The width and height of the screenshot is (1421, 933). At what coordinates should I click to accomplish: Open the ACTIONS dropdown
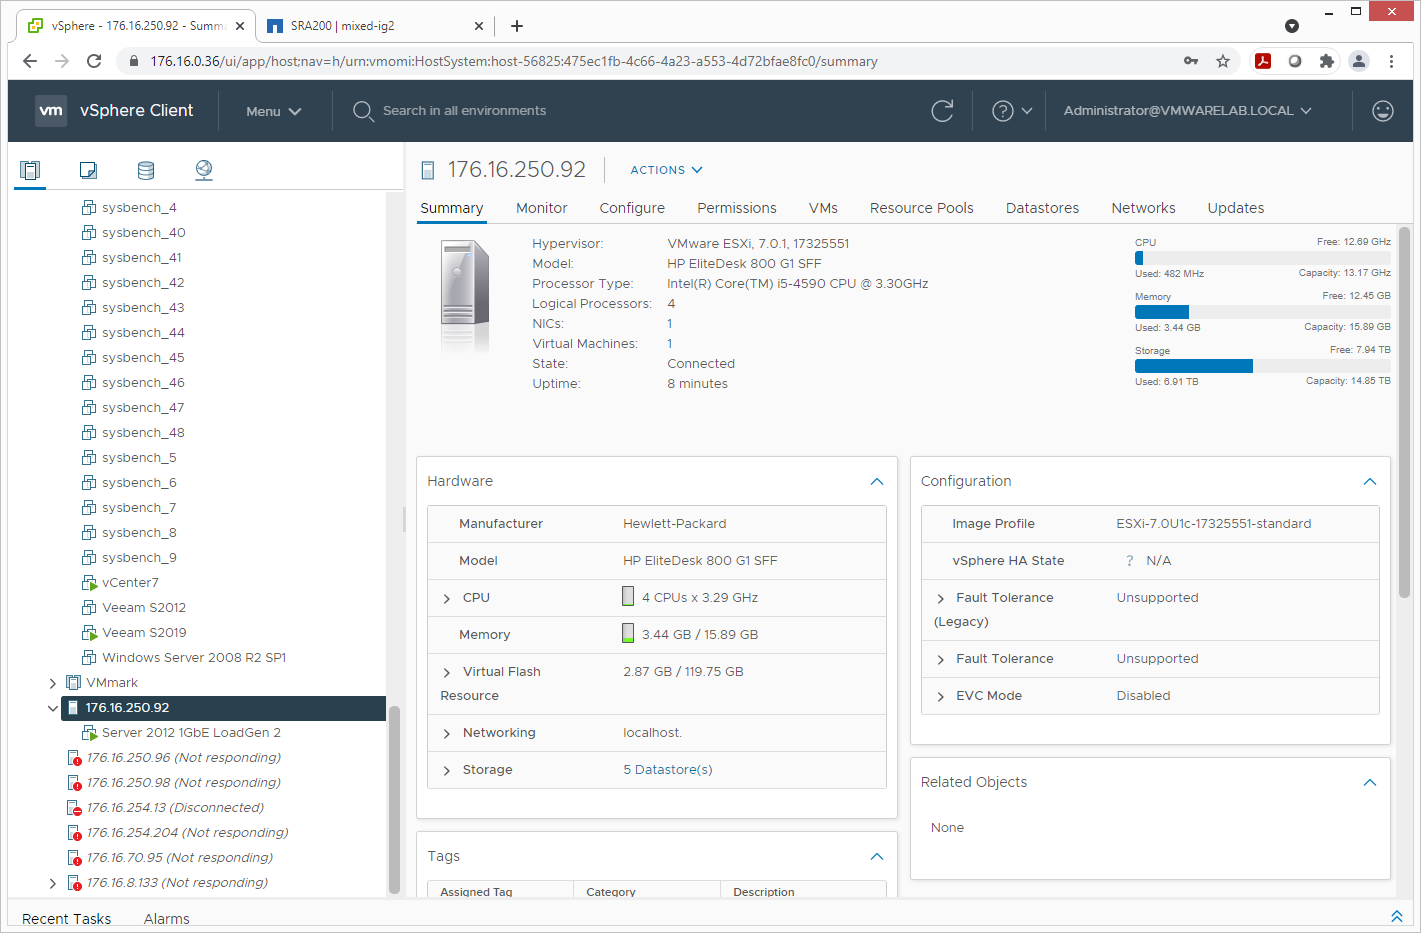(x=666, y=170)
